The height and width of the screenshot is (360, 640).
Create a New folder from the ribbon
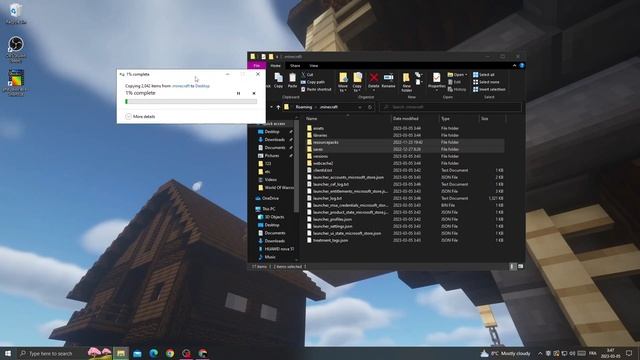tap(406, 82)
